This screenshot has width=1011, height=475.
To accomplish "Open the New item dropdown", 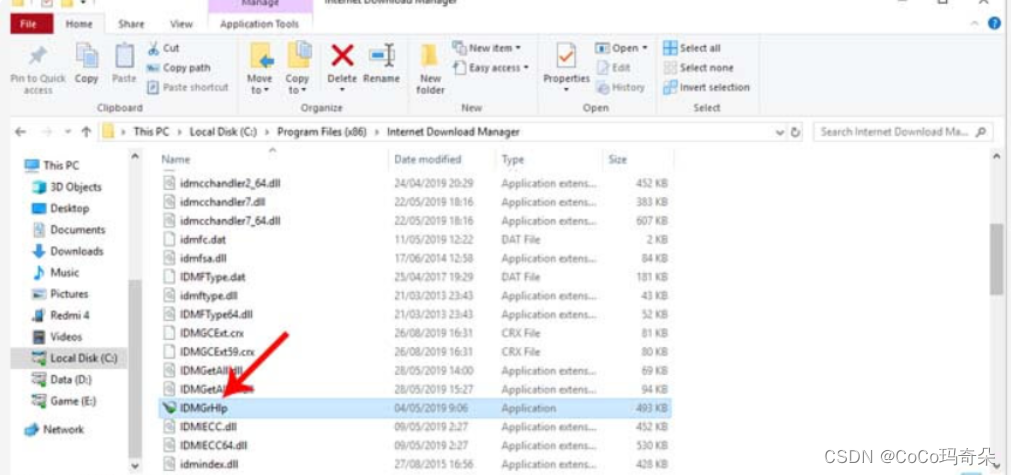I will point(486,48).
